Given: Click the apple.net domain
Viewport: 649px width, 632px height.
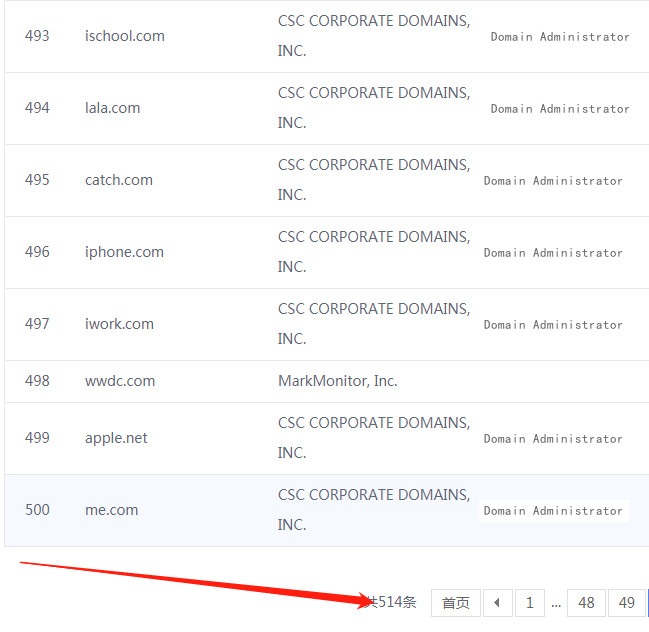Looking at the screenshot, I should pos(116,438).
